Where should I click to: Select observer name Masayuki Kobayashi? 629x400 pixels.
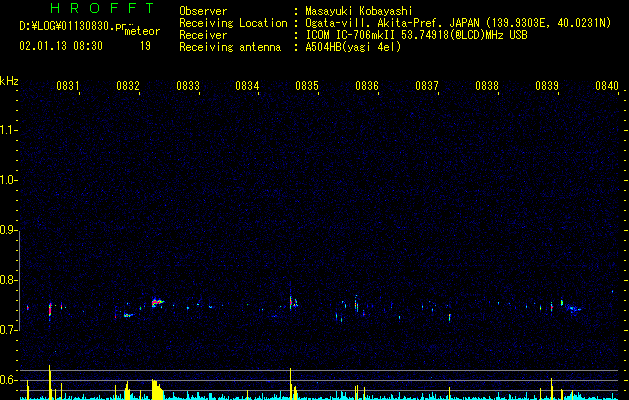point(359,11)
